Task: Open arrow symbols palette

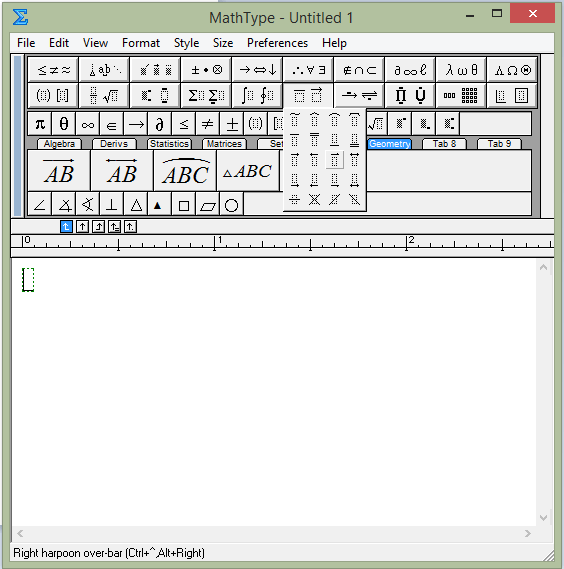Action: point(257,69)
